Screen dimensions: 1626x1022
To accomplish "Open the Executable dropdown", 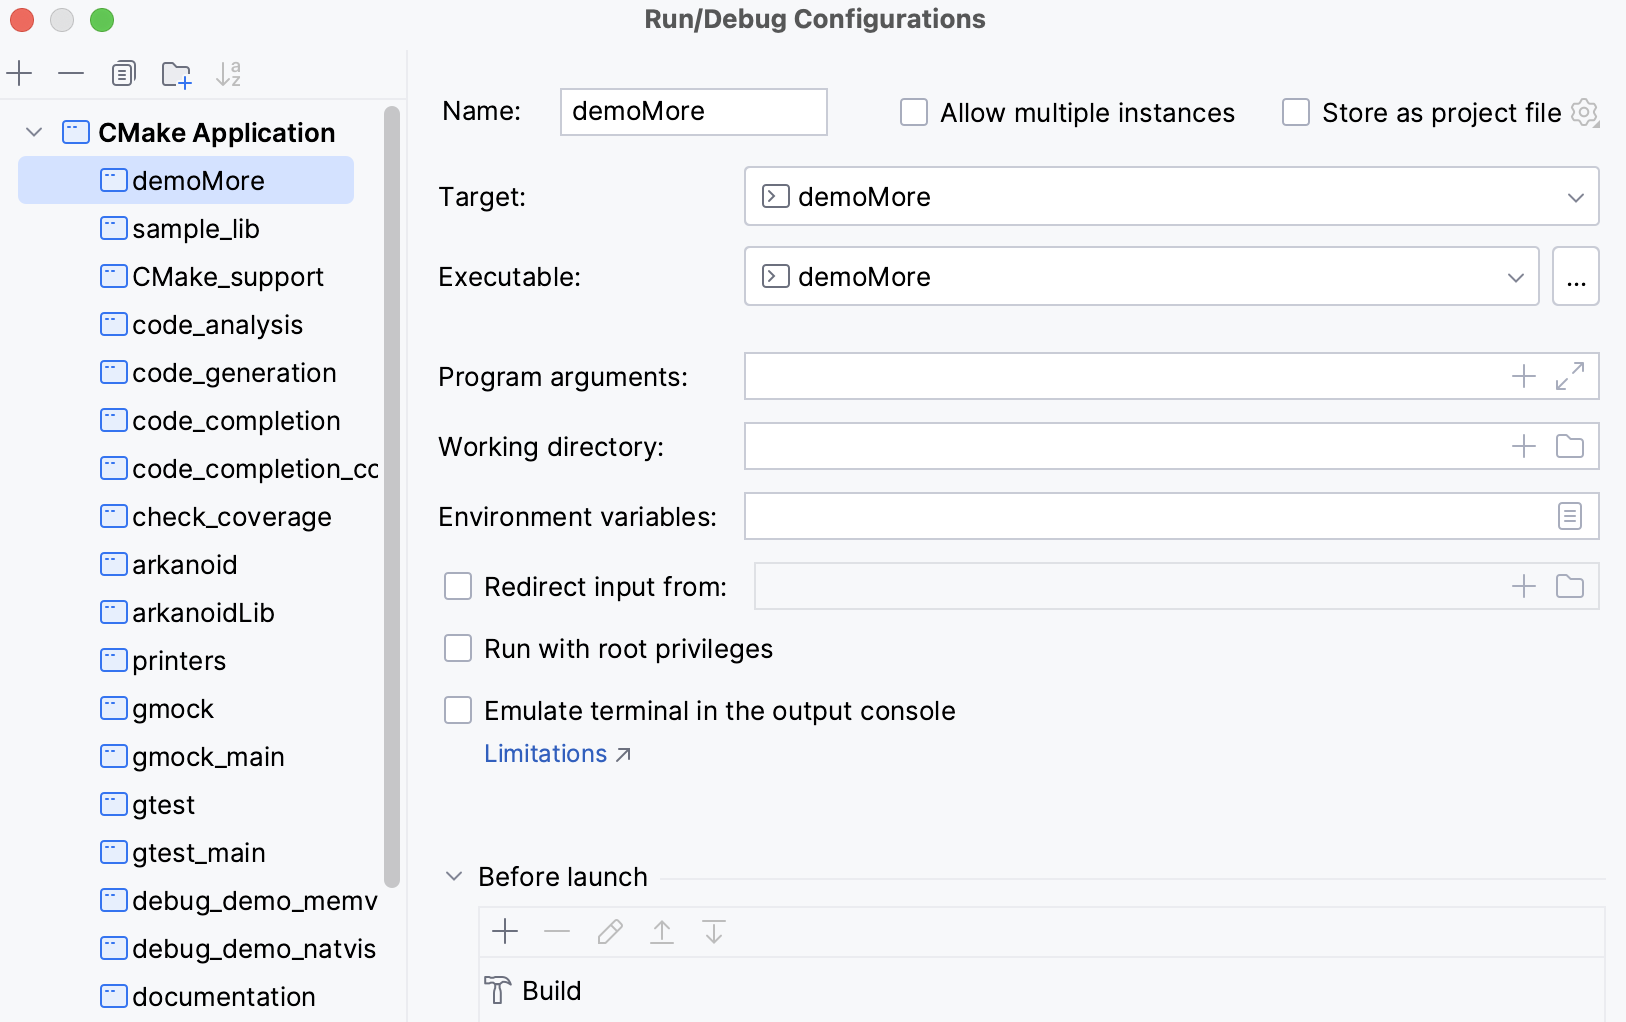I will (1515, 276).
